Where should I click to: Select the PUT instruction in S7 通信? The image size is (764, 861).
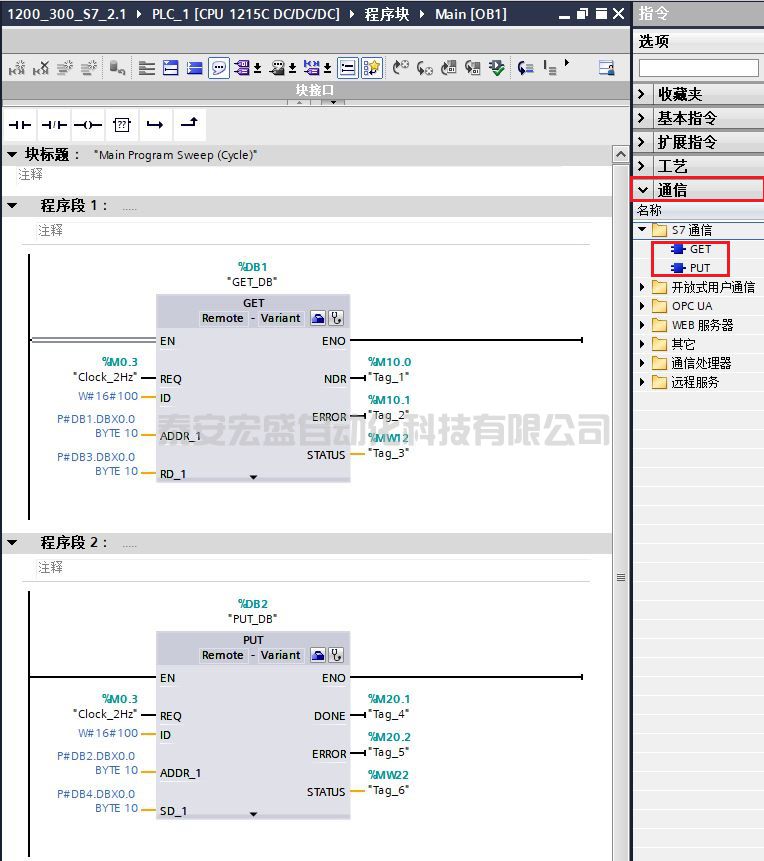699,268
